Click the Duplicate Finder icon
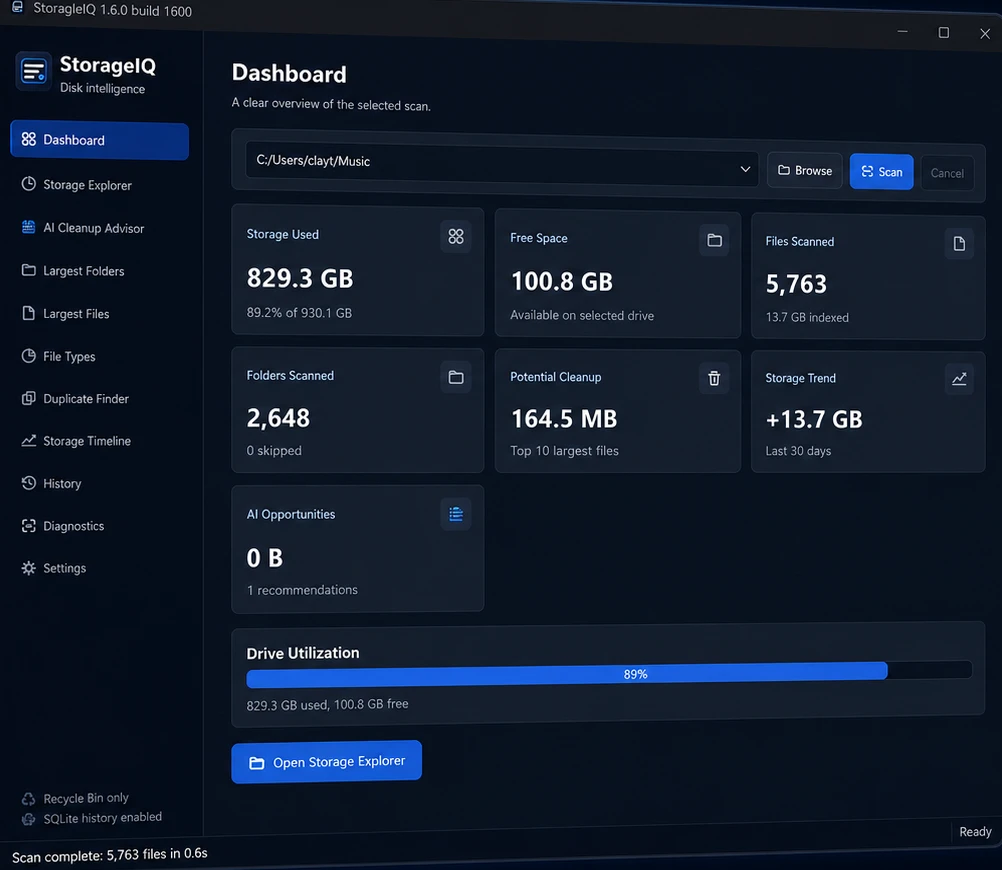Viewport: 1002px width, 870px height. click(29, 398)
